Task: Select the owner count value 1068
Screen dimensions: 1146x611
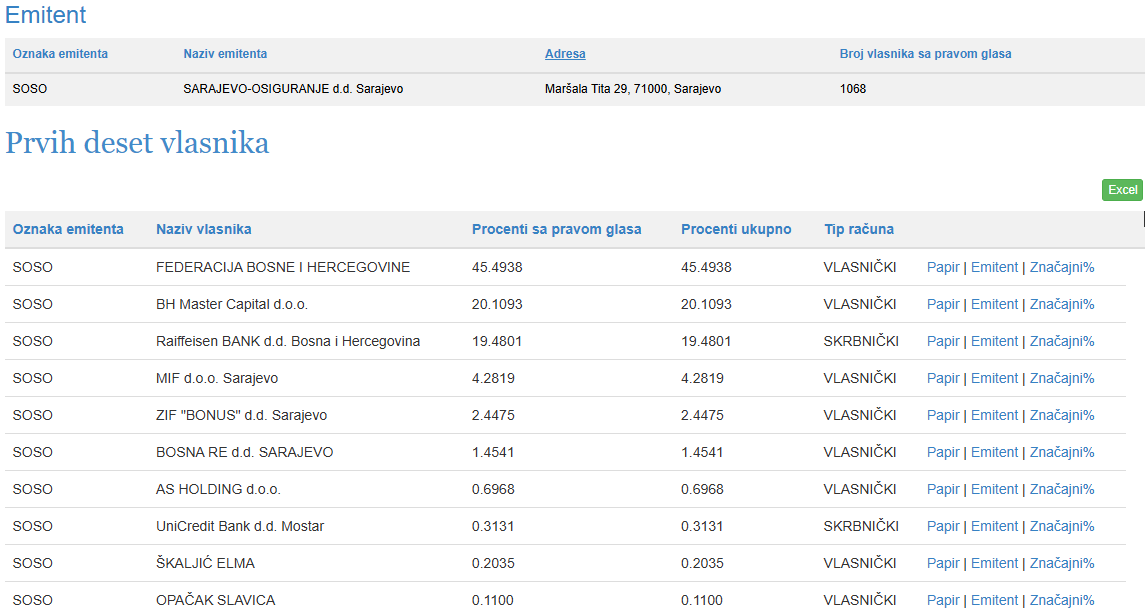Action: (x=853, y=89)
